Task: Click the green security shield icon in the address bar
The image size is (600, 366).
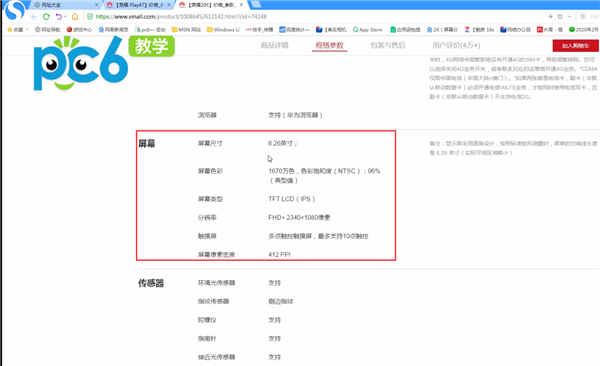Action: [x=90, y=16]
